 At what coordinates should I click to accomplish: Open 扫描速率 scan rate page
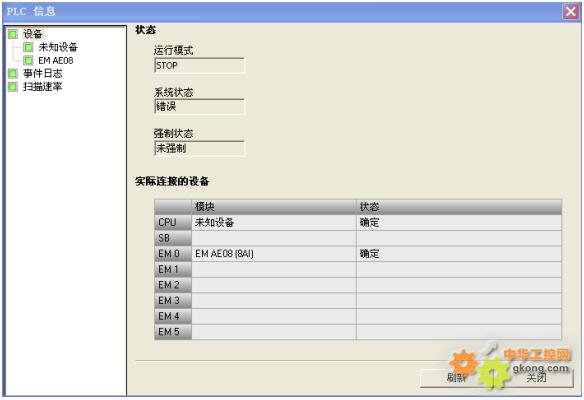coord(42,87)
